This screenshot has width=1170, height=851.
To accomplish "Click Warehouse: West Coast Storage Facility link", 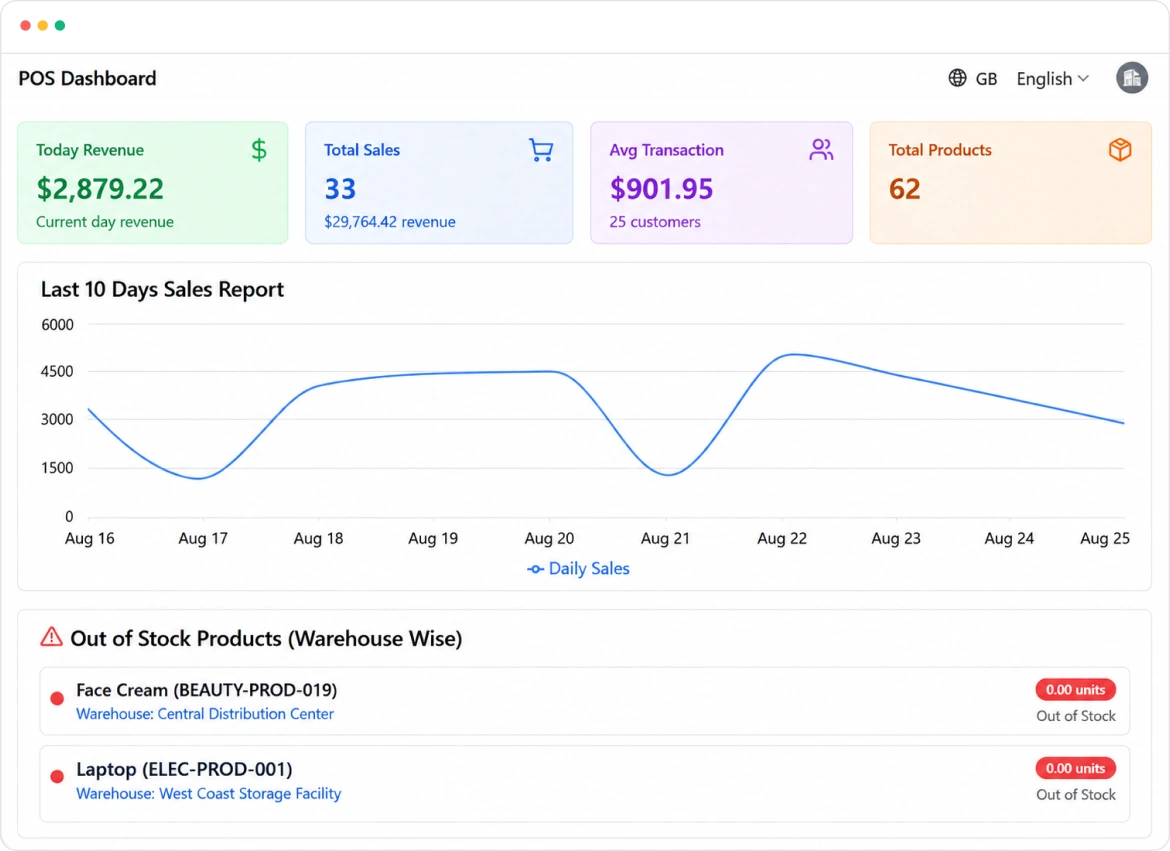I will coord(208,794).
